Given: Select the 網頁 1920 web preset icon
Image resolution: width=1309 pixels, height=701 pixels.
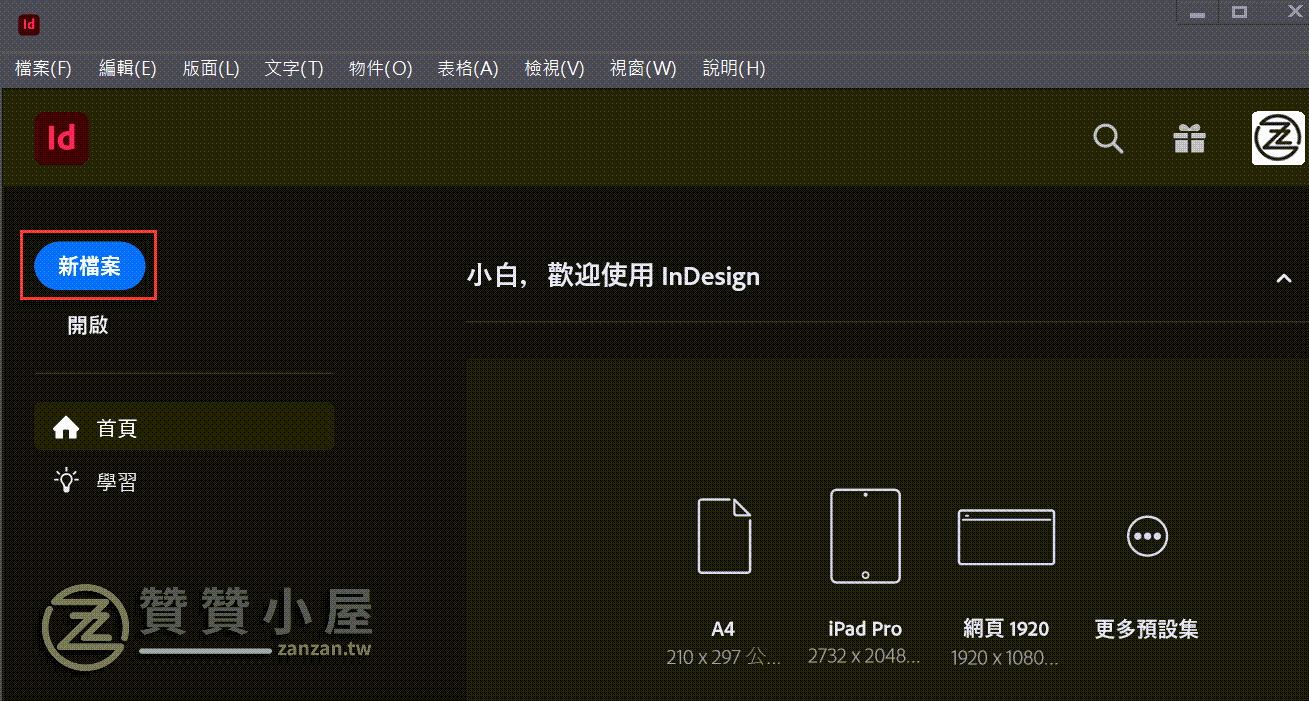Looking at the screenshot, I should pyautogui.click(x=1006, y=537).
